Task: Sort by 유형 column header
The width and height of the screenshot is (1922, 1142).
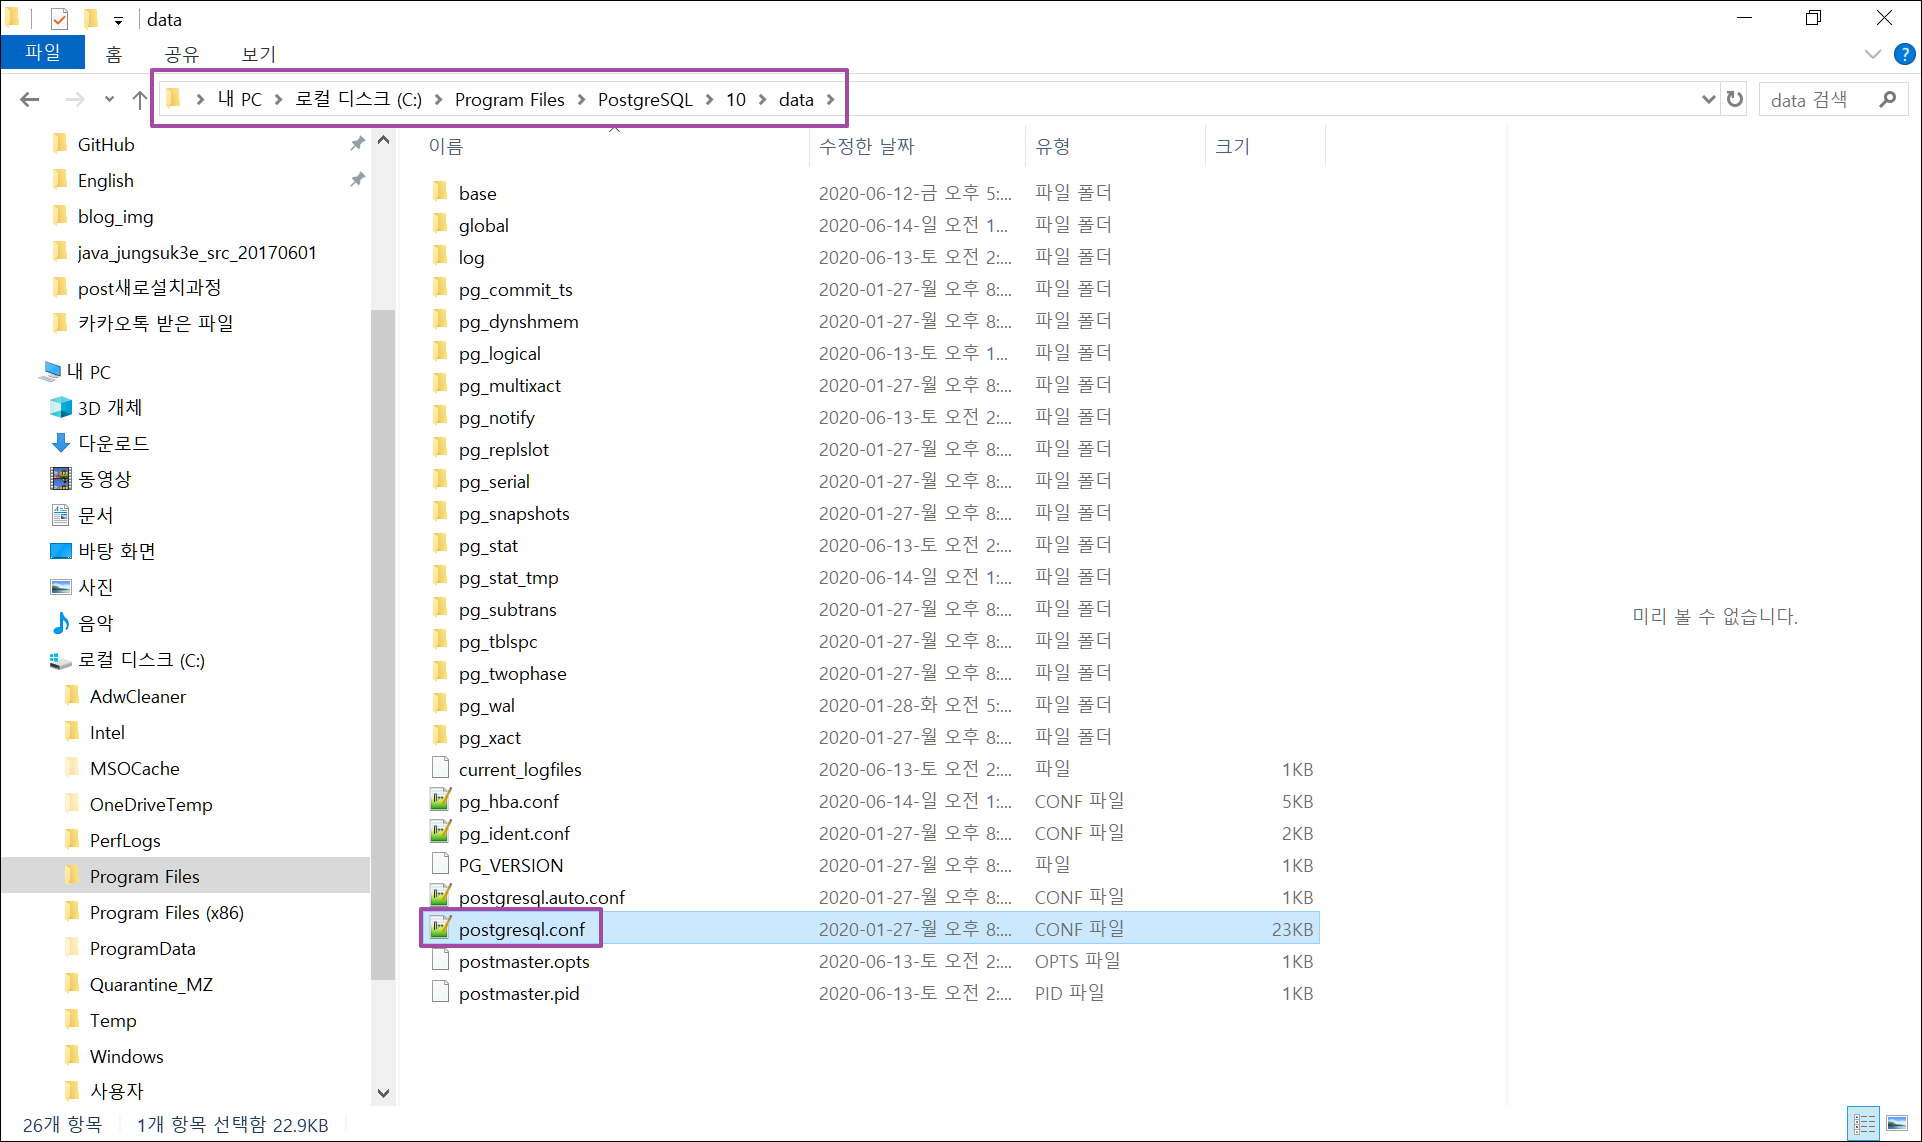Action: coord(1053,146)
